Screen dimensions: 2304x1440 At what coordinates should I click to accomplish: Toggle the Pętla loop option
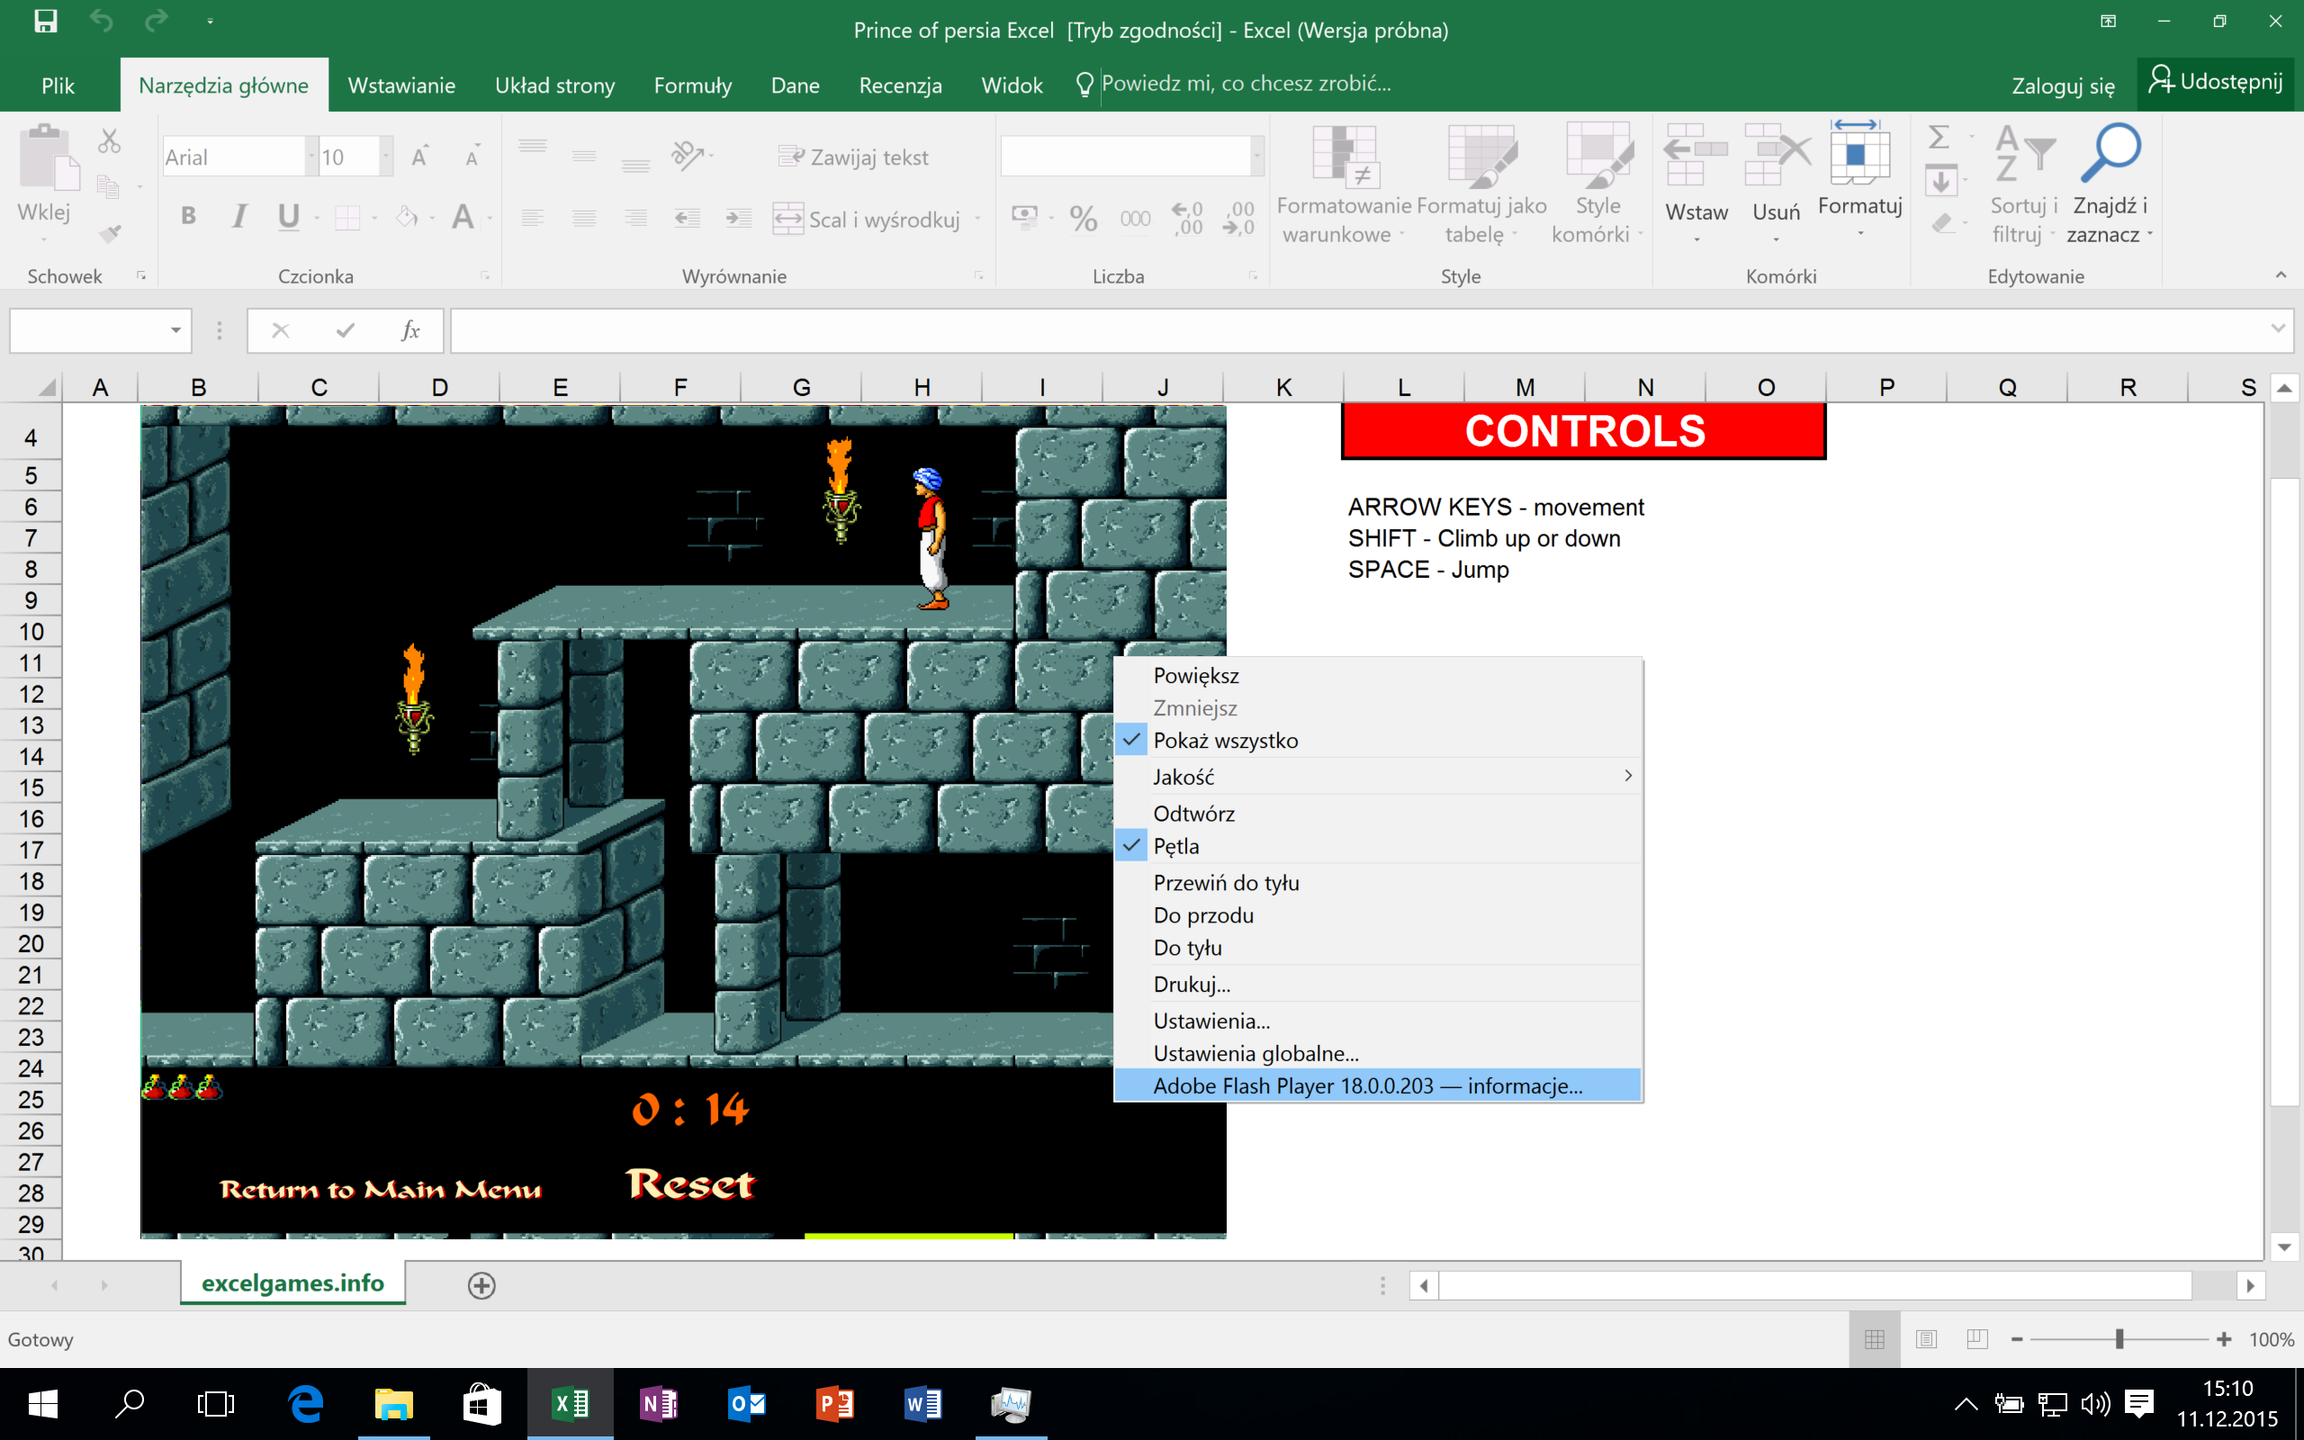tap(1176, 847)
